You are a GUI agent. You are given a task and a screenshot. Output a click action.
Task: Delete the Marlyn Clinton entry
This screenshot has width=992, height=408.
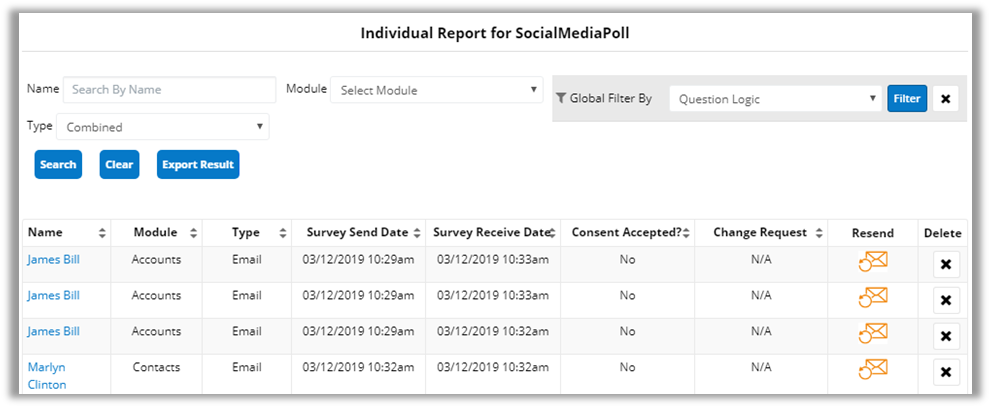click(x=945, y=372)
